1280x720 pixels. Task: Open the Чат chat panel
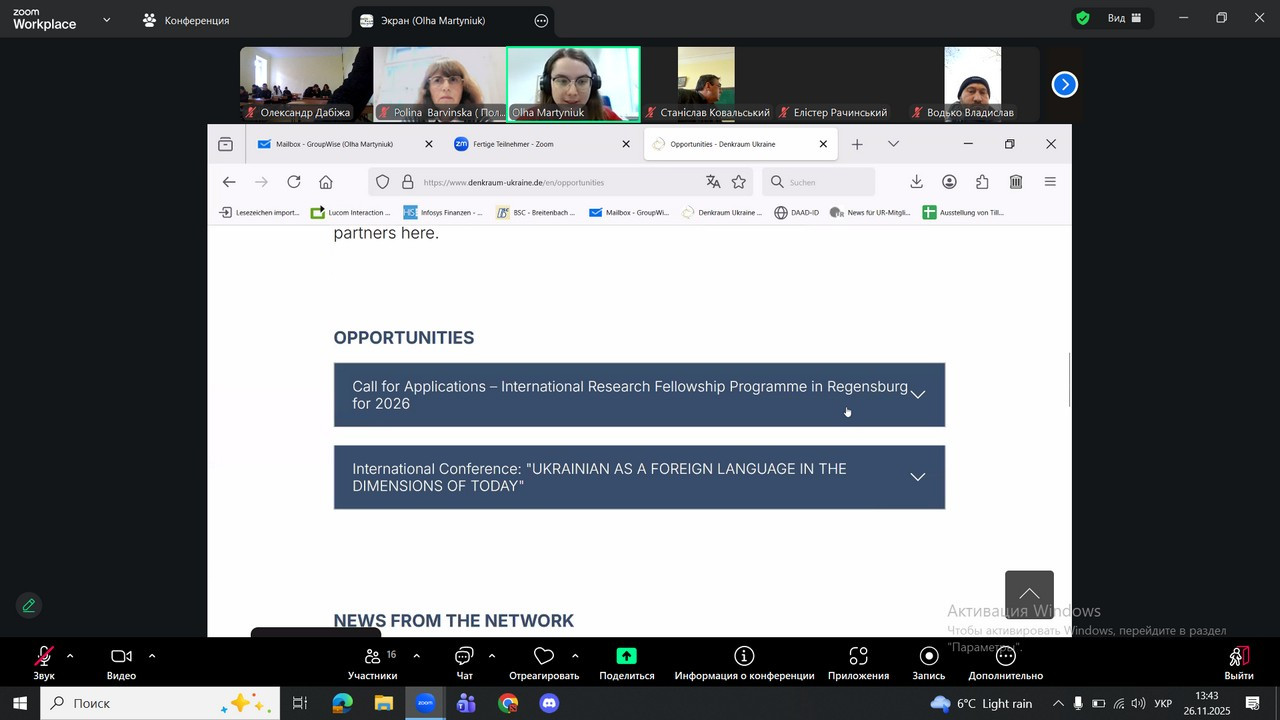(x=464, y=662)
